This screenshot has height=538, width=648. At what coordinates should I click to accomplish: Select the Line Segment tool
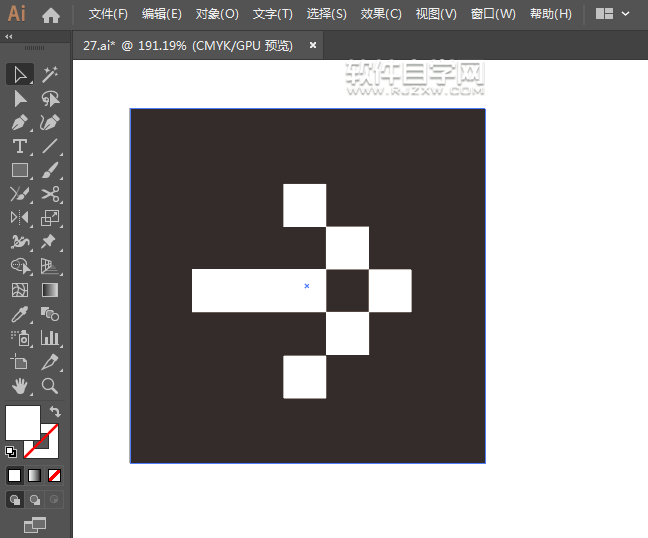50,146
